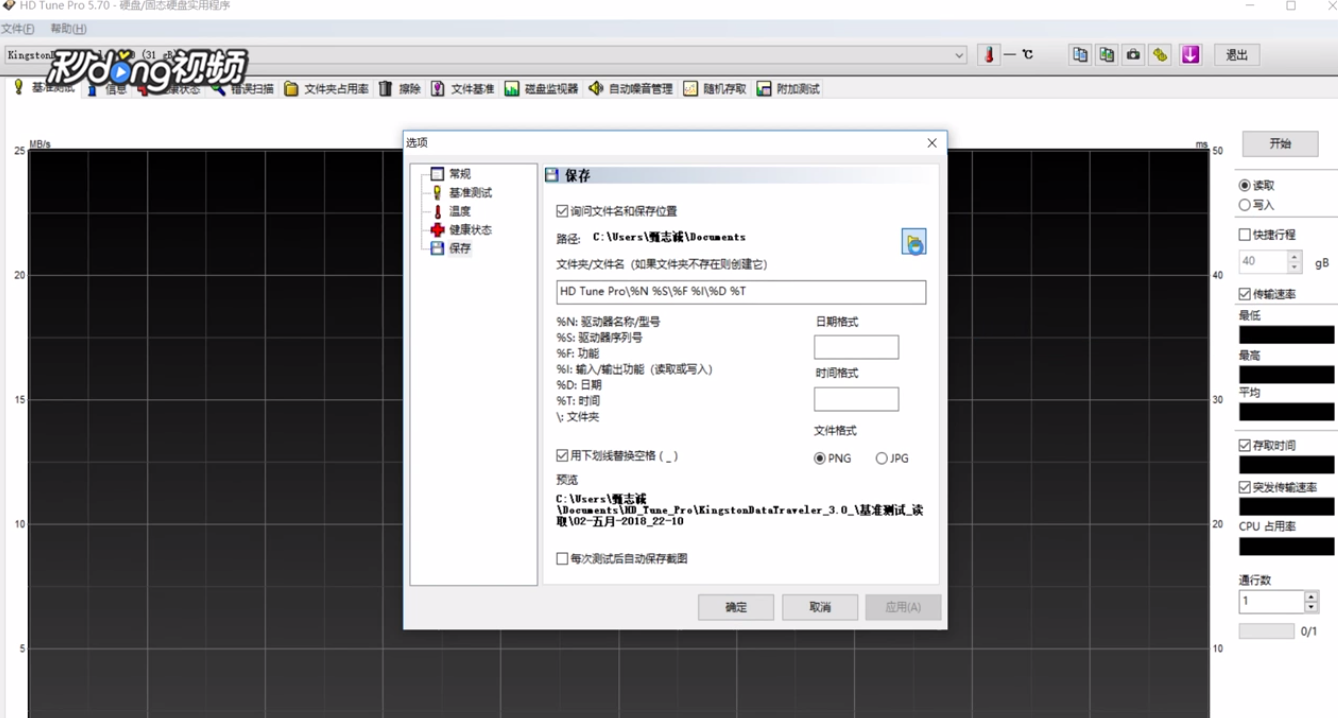The image size is (1338, 718).
Task: Toggle 用下划线替换空格 checkbox
Action: [562, 456]
